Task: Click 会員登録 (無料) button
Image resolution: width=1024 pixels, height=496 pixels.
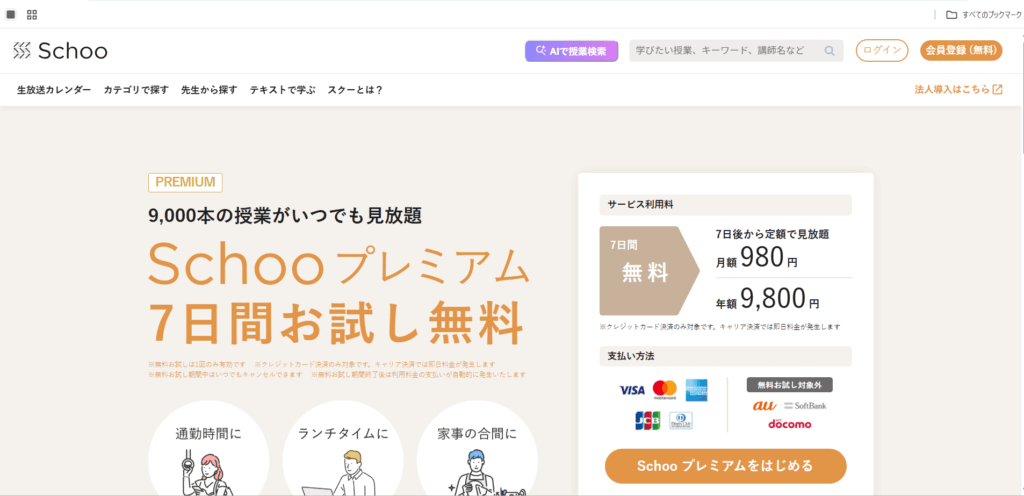Action: tap(961, 51)
